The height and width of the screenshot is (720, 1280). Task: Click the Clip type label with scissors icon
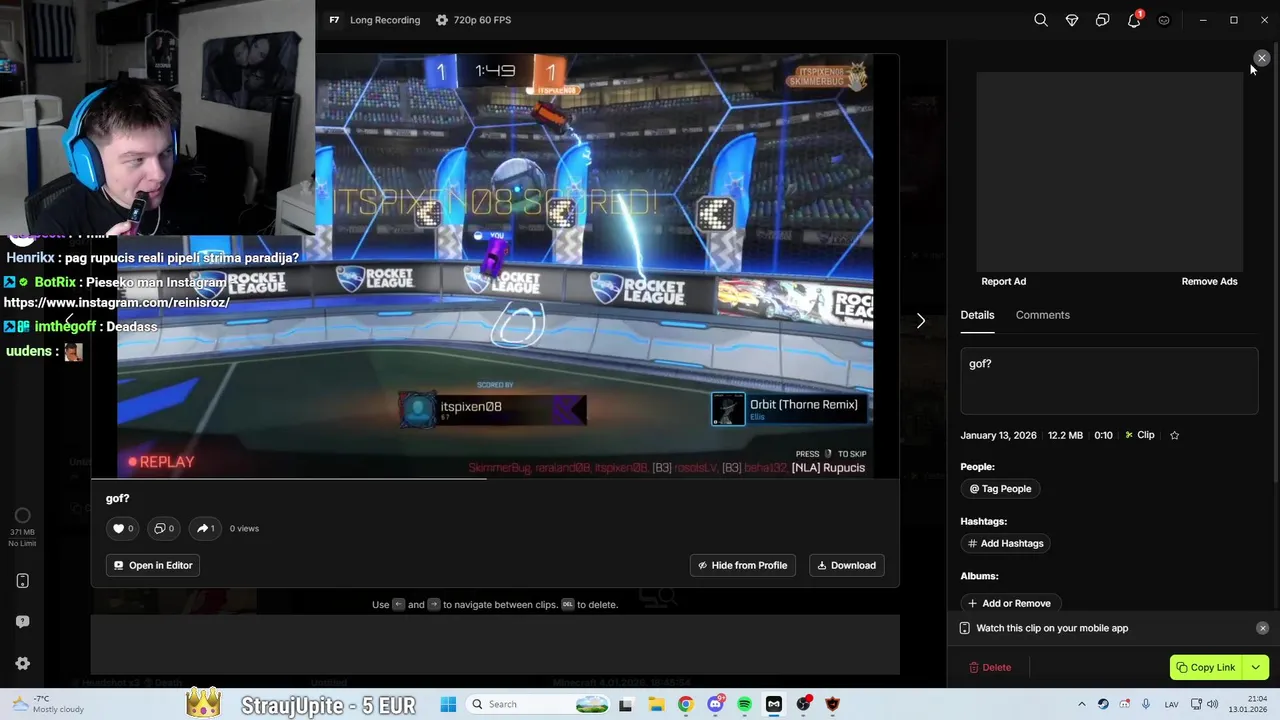click(1140, 435)
